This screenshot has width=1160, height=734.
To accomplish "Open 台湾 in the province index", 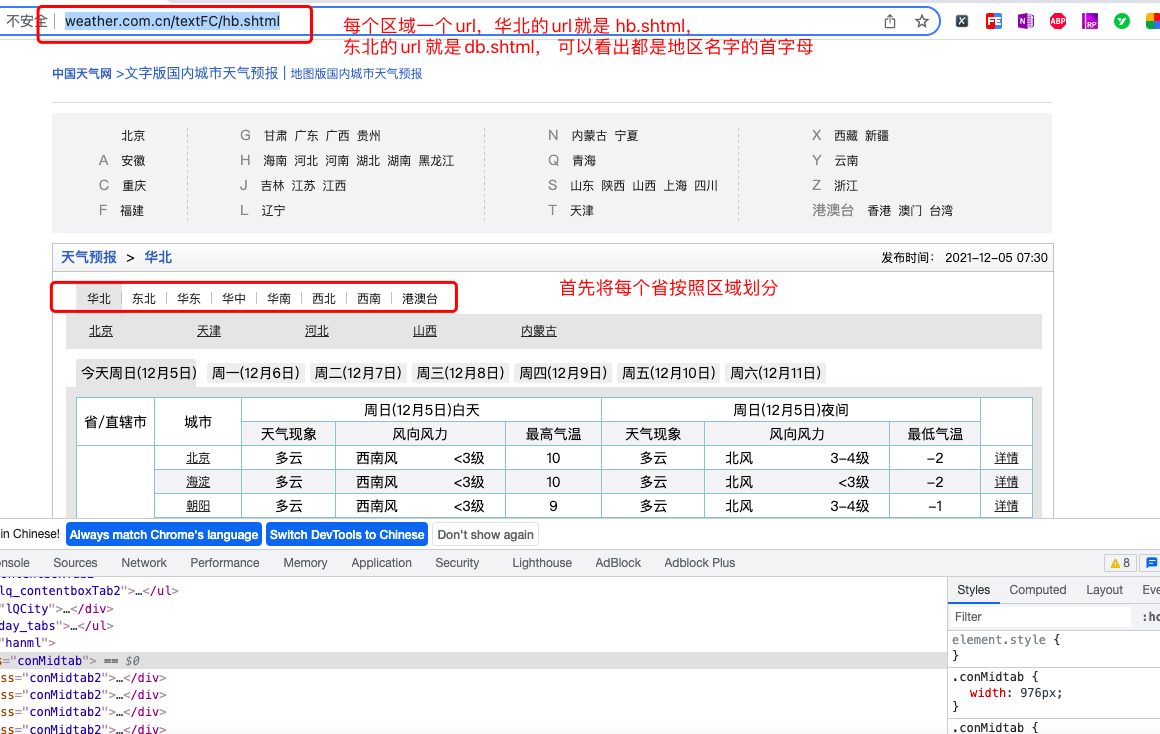I will [941, 211].
